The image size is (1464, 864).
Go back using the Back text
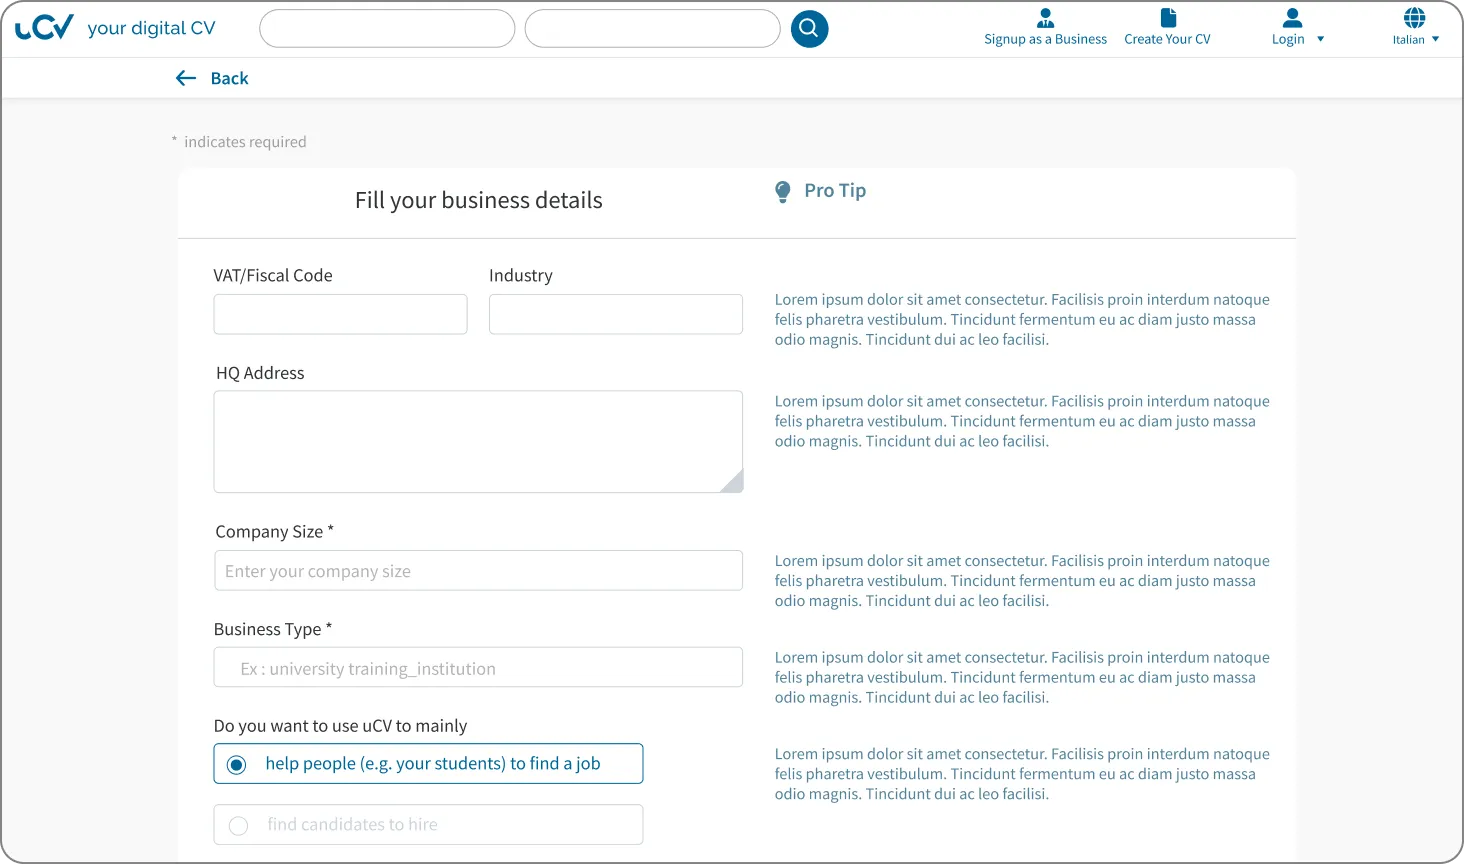pyautogui.click(x=229, y=78)
